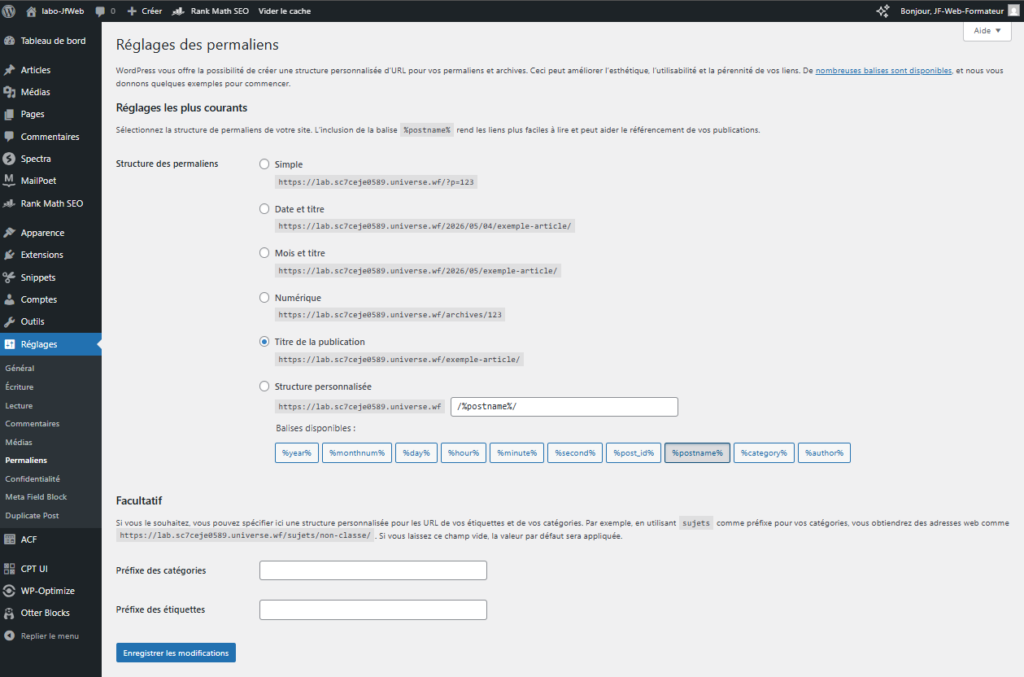Screen dimensions: 1024x677
Task: Click the WordPress logo icon in admin bar
Action: click(8, 11)
